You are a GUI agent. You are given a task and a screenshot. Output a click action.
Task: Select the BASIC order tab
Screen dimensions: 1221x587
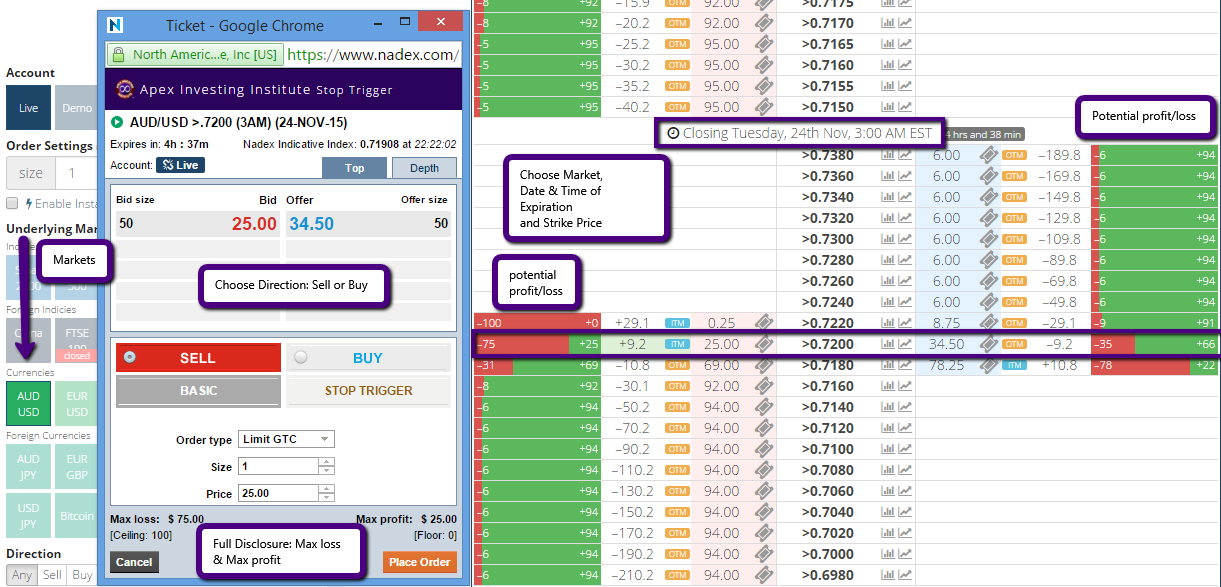[198, 391]
